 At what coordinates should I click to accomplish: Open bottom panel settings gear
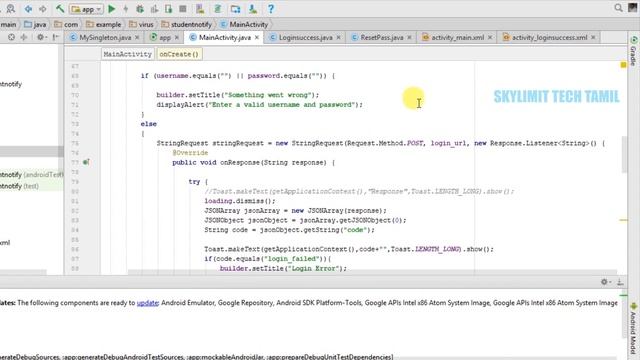[x=605, y=282]
